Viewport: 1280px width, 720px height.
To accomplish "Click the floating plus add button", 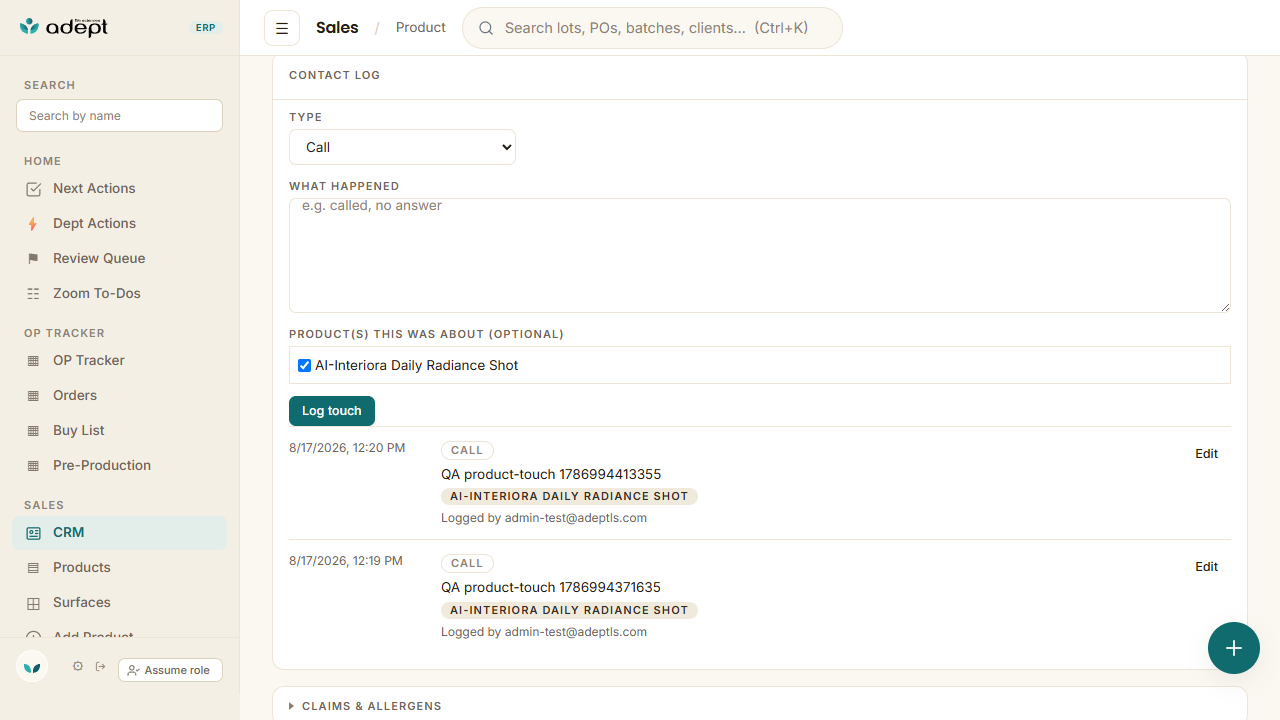I will [1234, 648].
